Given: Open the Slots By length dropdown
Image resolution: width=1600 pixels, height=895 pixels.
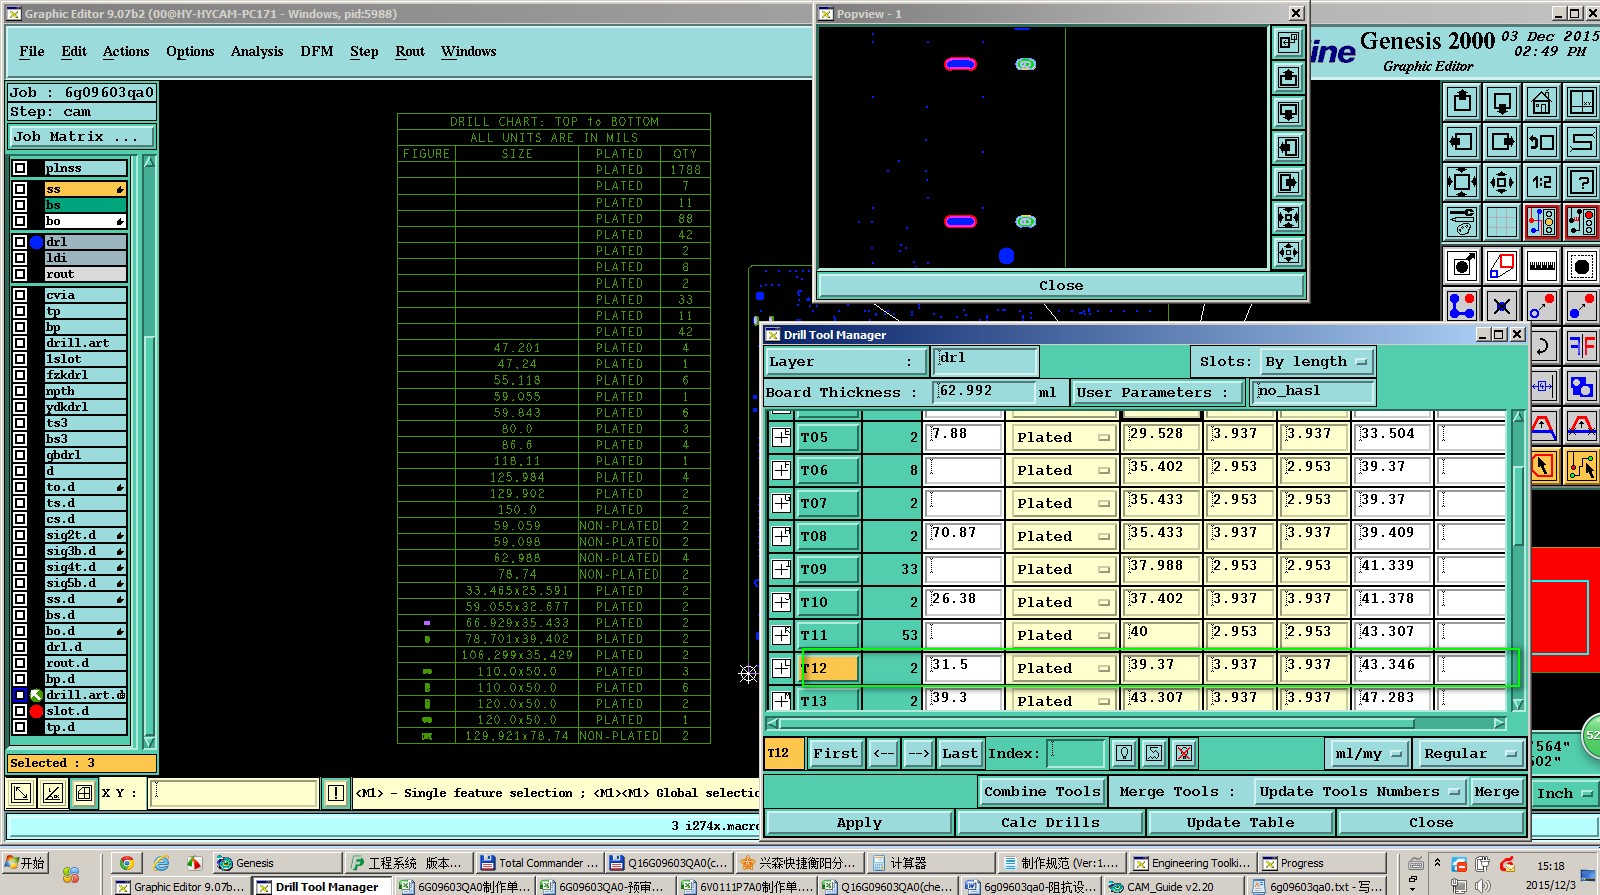Looking at the screenshot, I should click(1316, 362).
